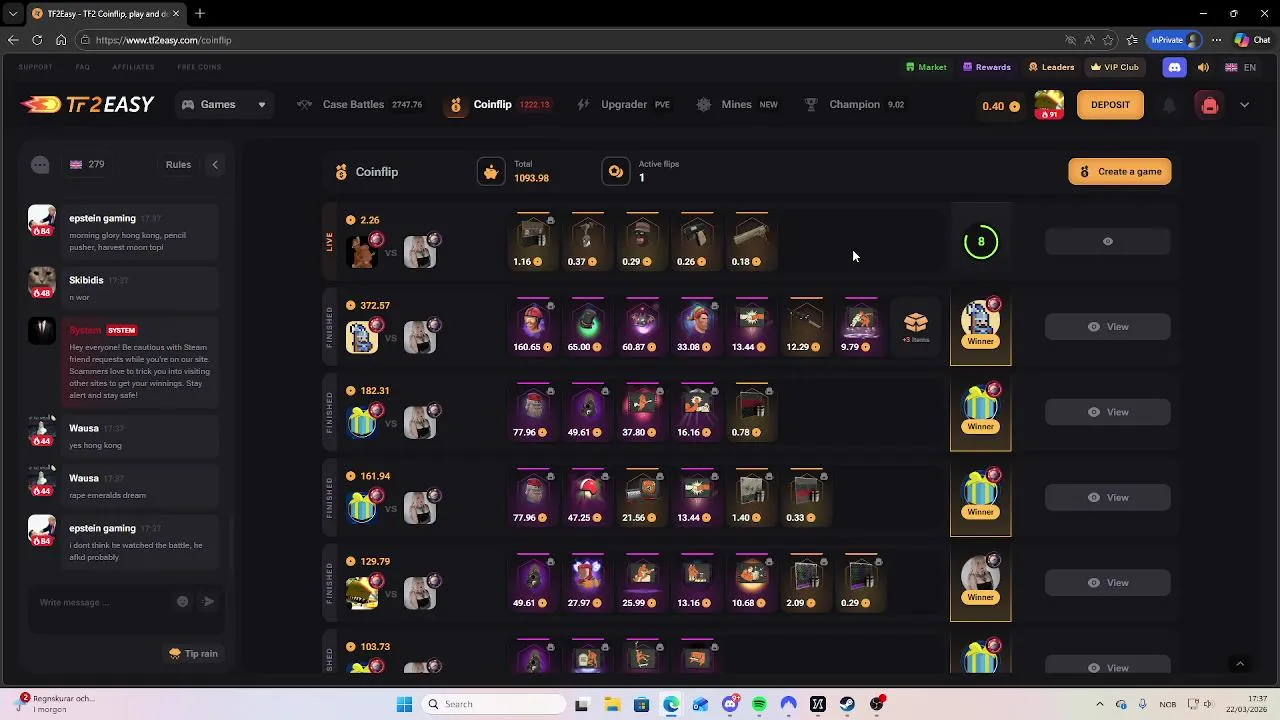This screenshot has width=1280, height=720.
Task: Open File Explorer from taskbar
Action: (x=612, y=705)
